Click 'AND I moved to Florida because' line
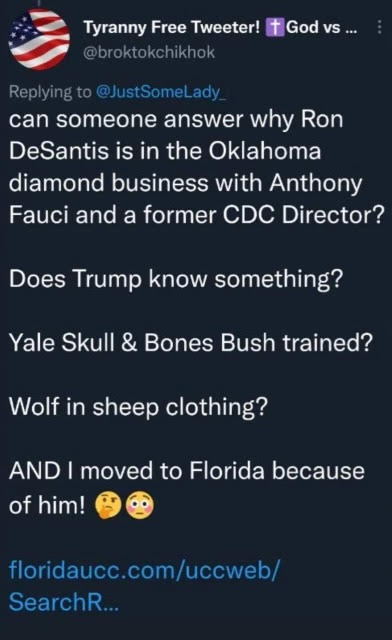Image resolution: width=392 pixels, height=640 pixels. tap(187, 470)
